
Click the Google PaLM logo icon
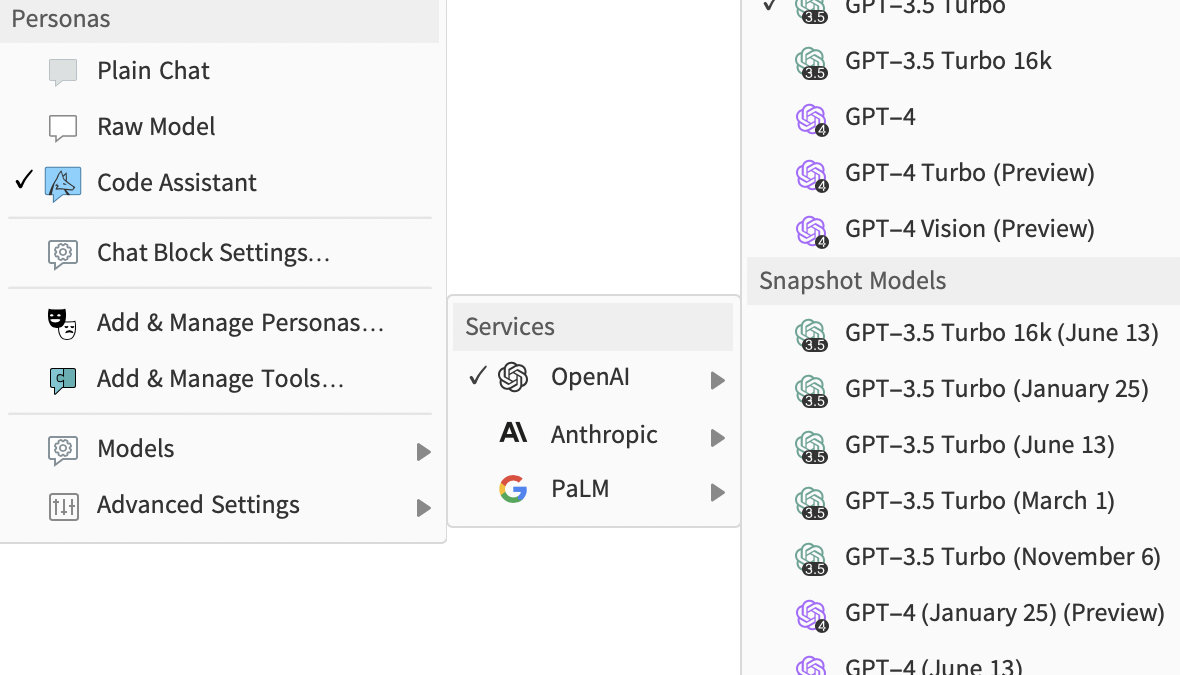point(513,489)
